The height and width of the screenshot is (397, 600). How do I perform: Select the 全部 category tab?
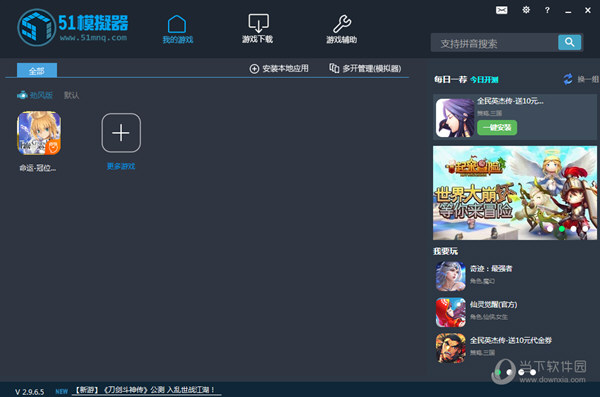coord(37,70)
